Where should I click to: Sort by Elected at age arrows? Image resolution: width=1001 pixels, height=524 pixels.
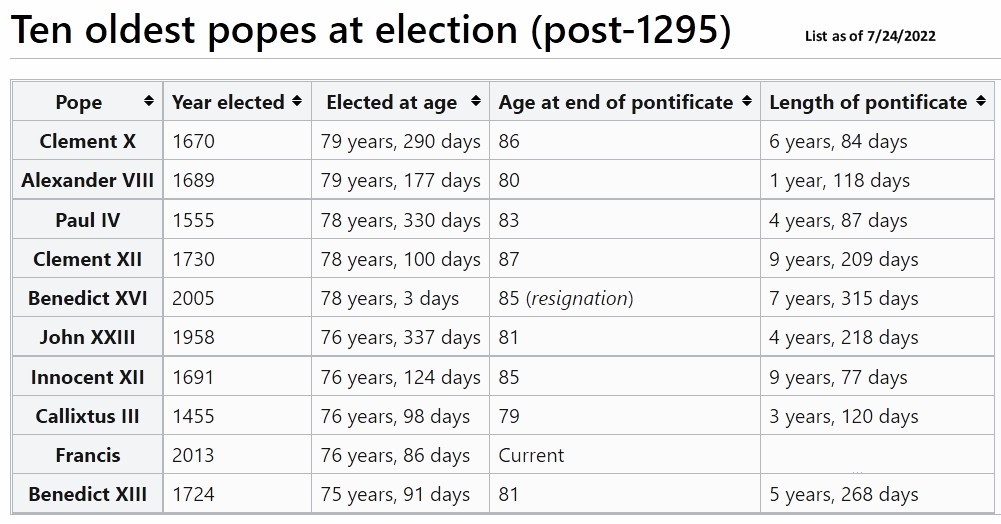click(x=476, y=102)
